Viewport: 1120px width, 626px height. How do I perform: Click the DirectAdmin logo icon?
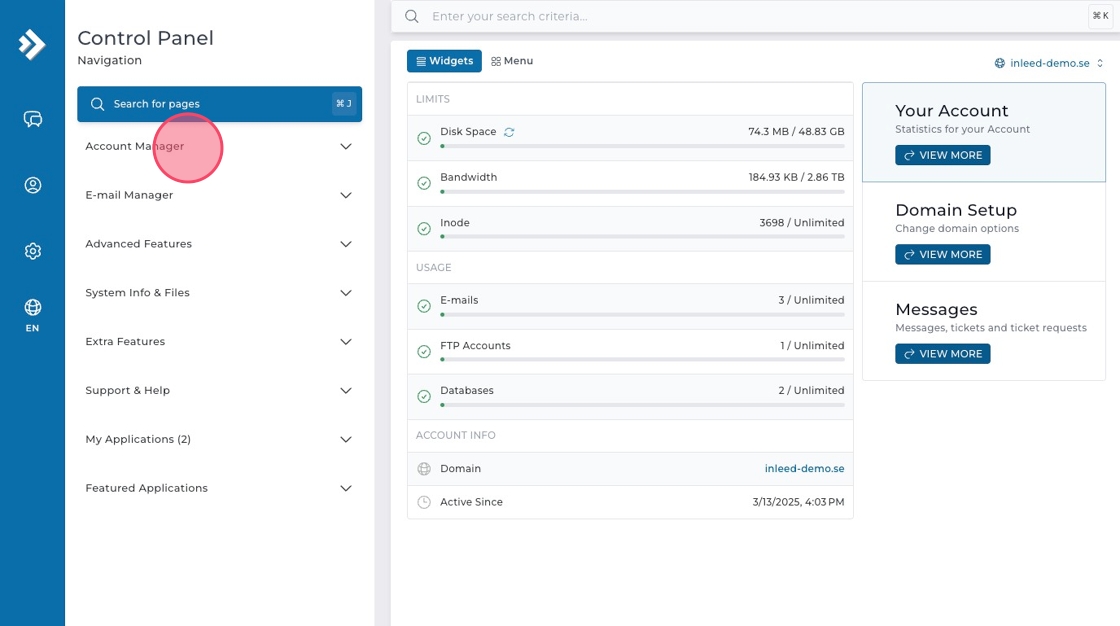click(32, 44)
